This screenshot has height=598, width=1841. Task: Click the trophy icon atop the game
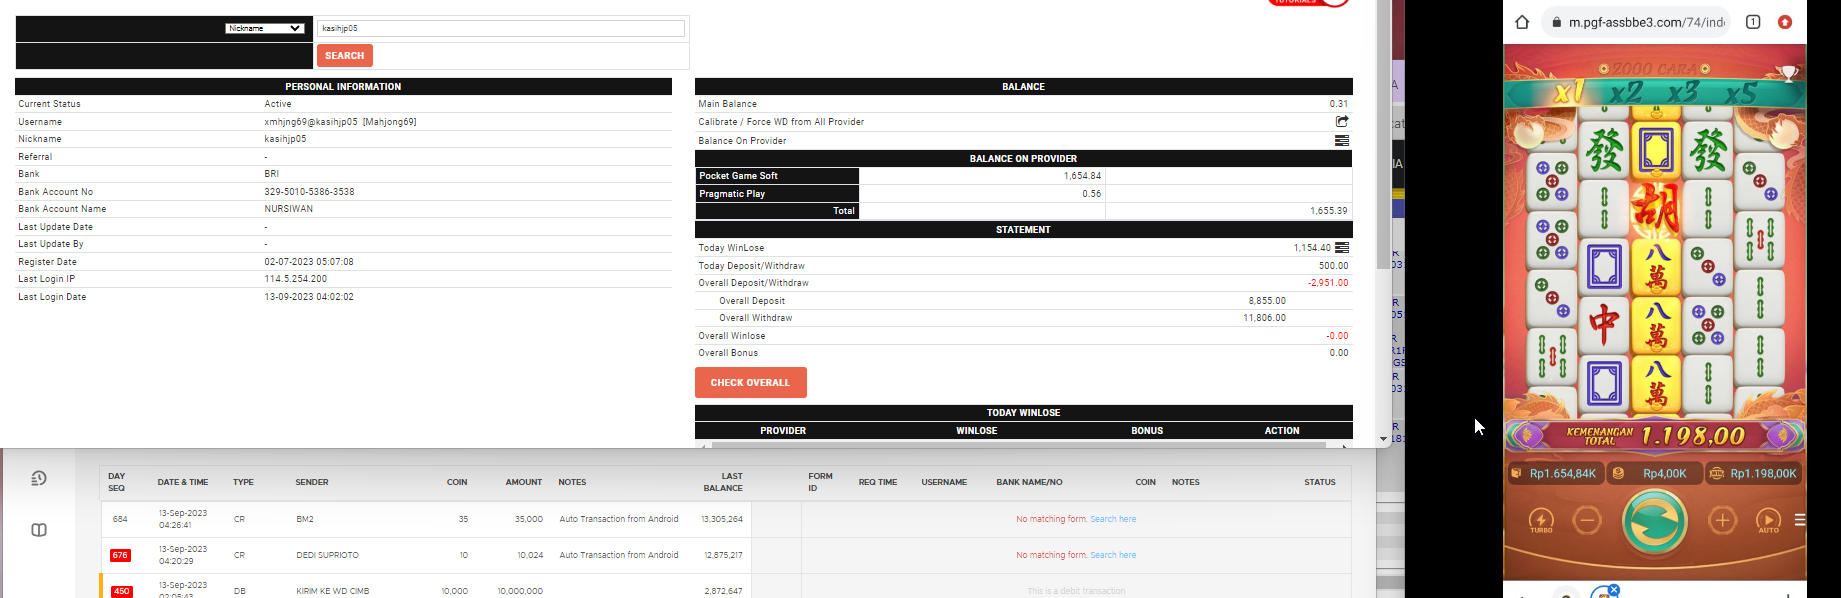coord(1789,72)
